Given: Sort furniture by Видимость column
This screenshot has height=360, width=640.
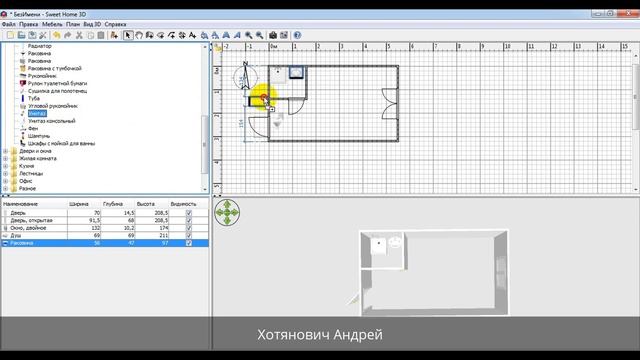Looking at the screenshot, I should click(x=189, y=204).
